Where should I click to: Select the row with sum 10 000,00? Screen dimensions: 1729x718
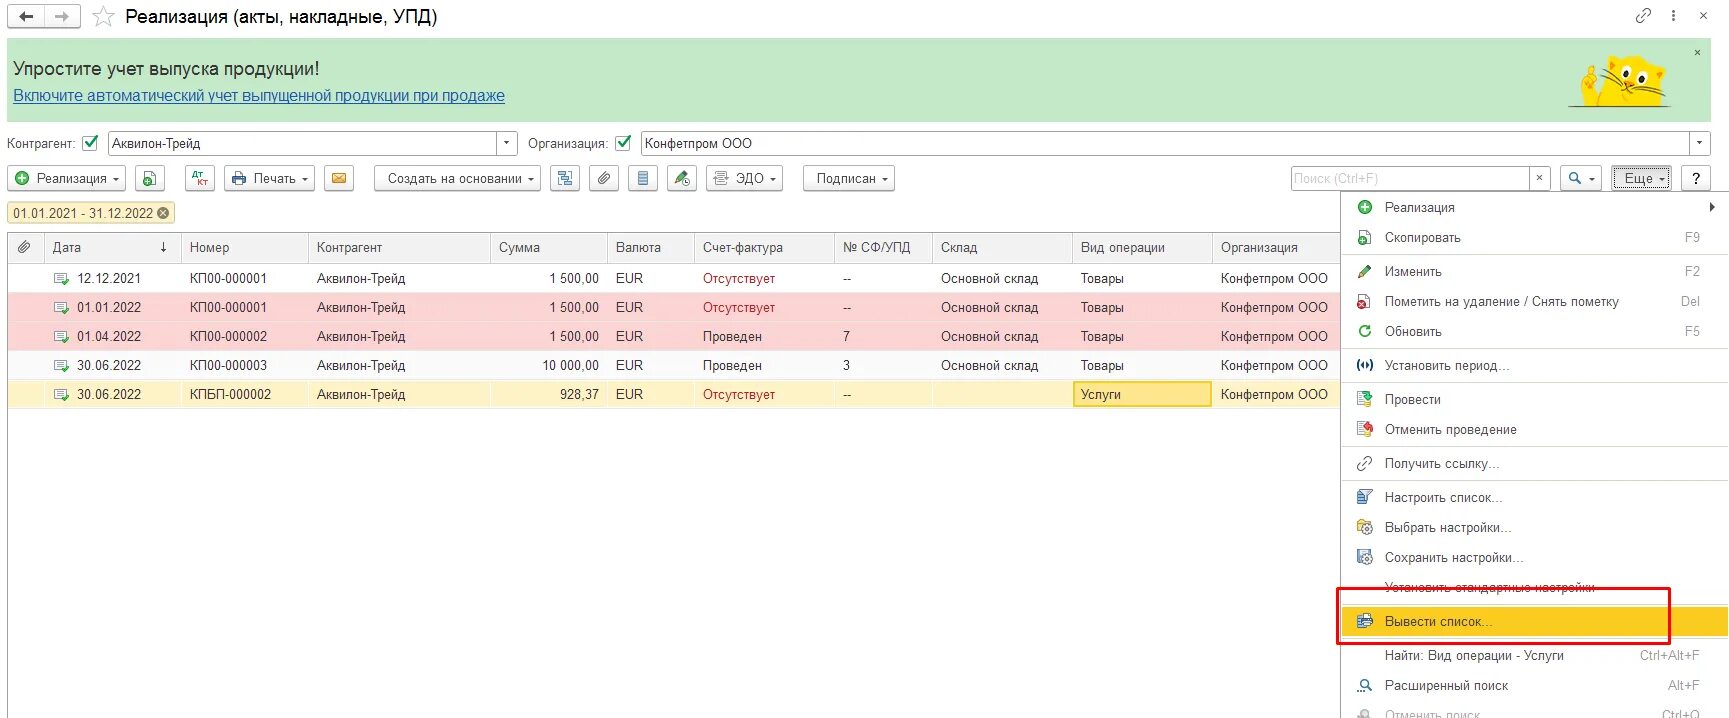pyautogui.click(x=673, y=366)
